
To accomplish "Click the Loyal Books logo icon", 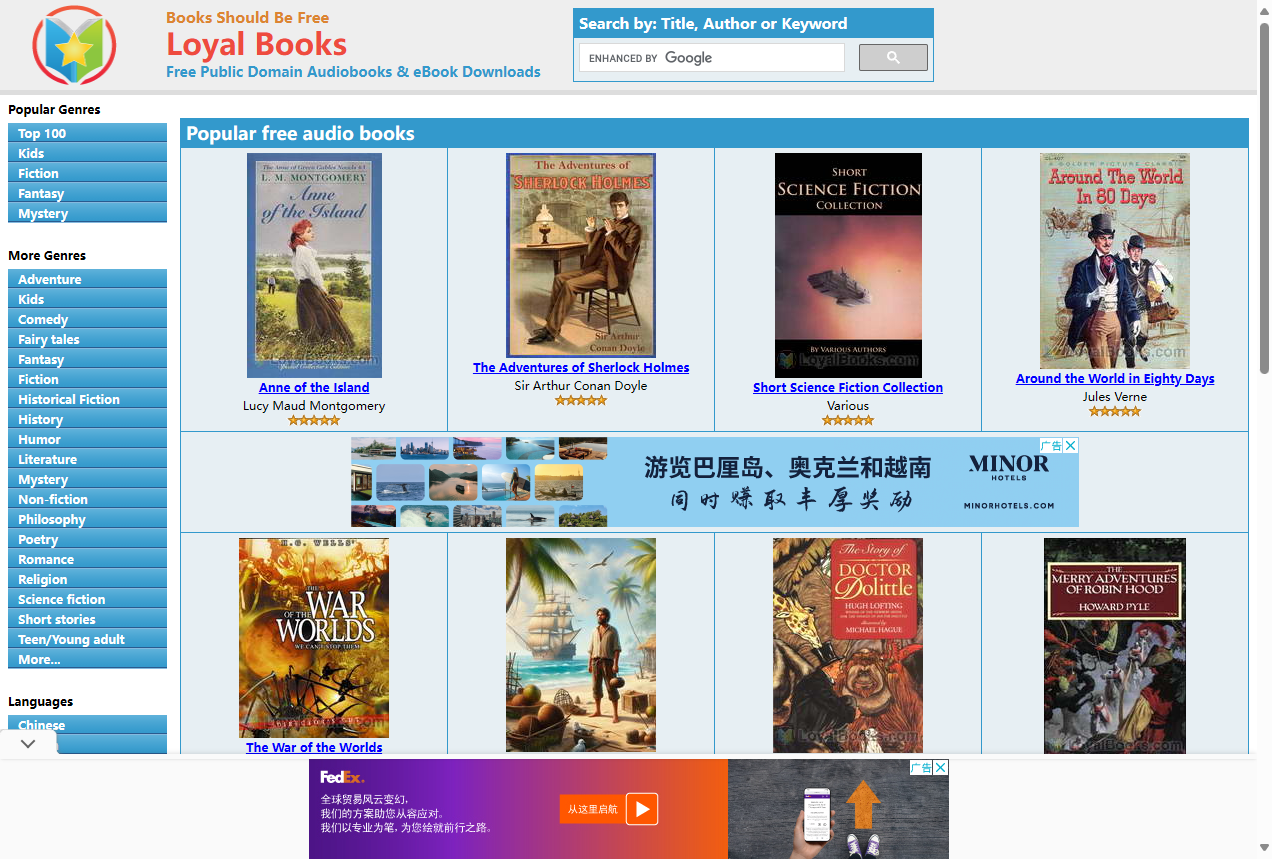I will (74, 45).
